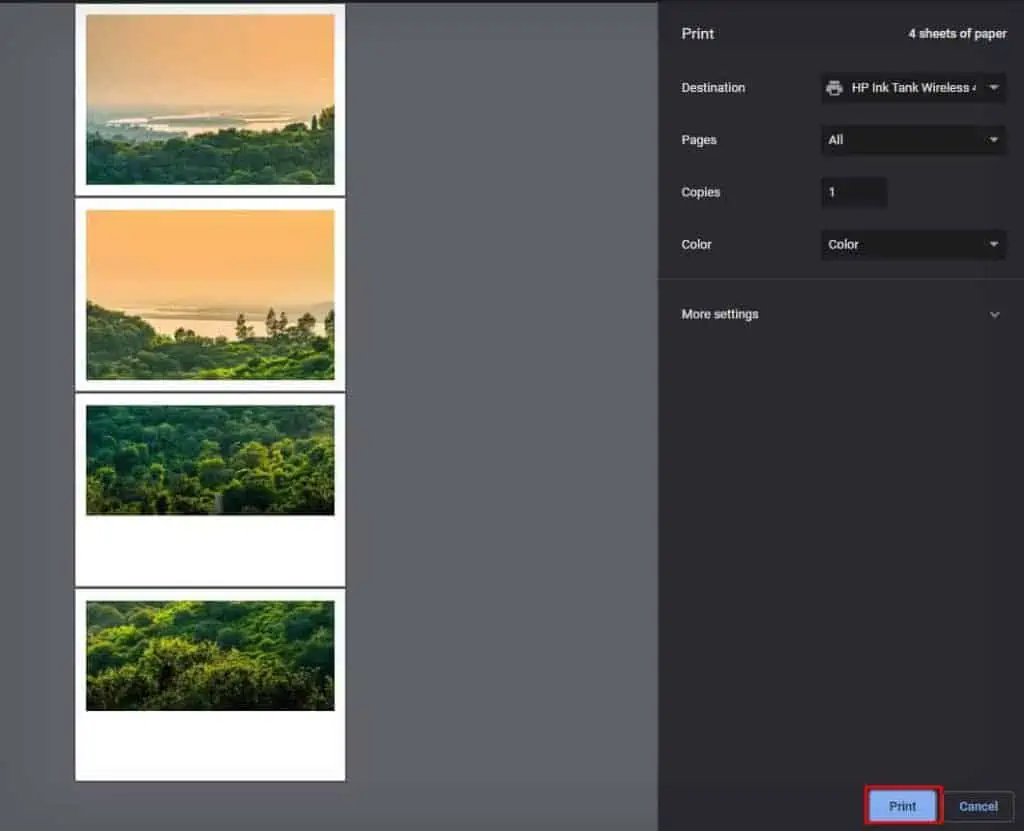Image resolution: width=1024 pixels, height=831 pixels.
Task: Click the All value in Pages selector
Action: pos(836,140)
